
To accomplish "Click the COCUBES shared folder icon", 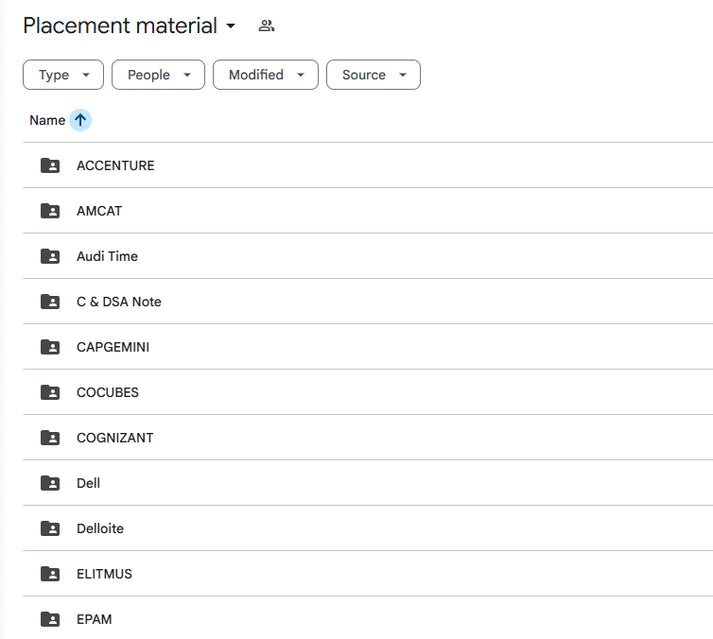I will pos(50,392).
